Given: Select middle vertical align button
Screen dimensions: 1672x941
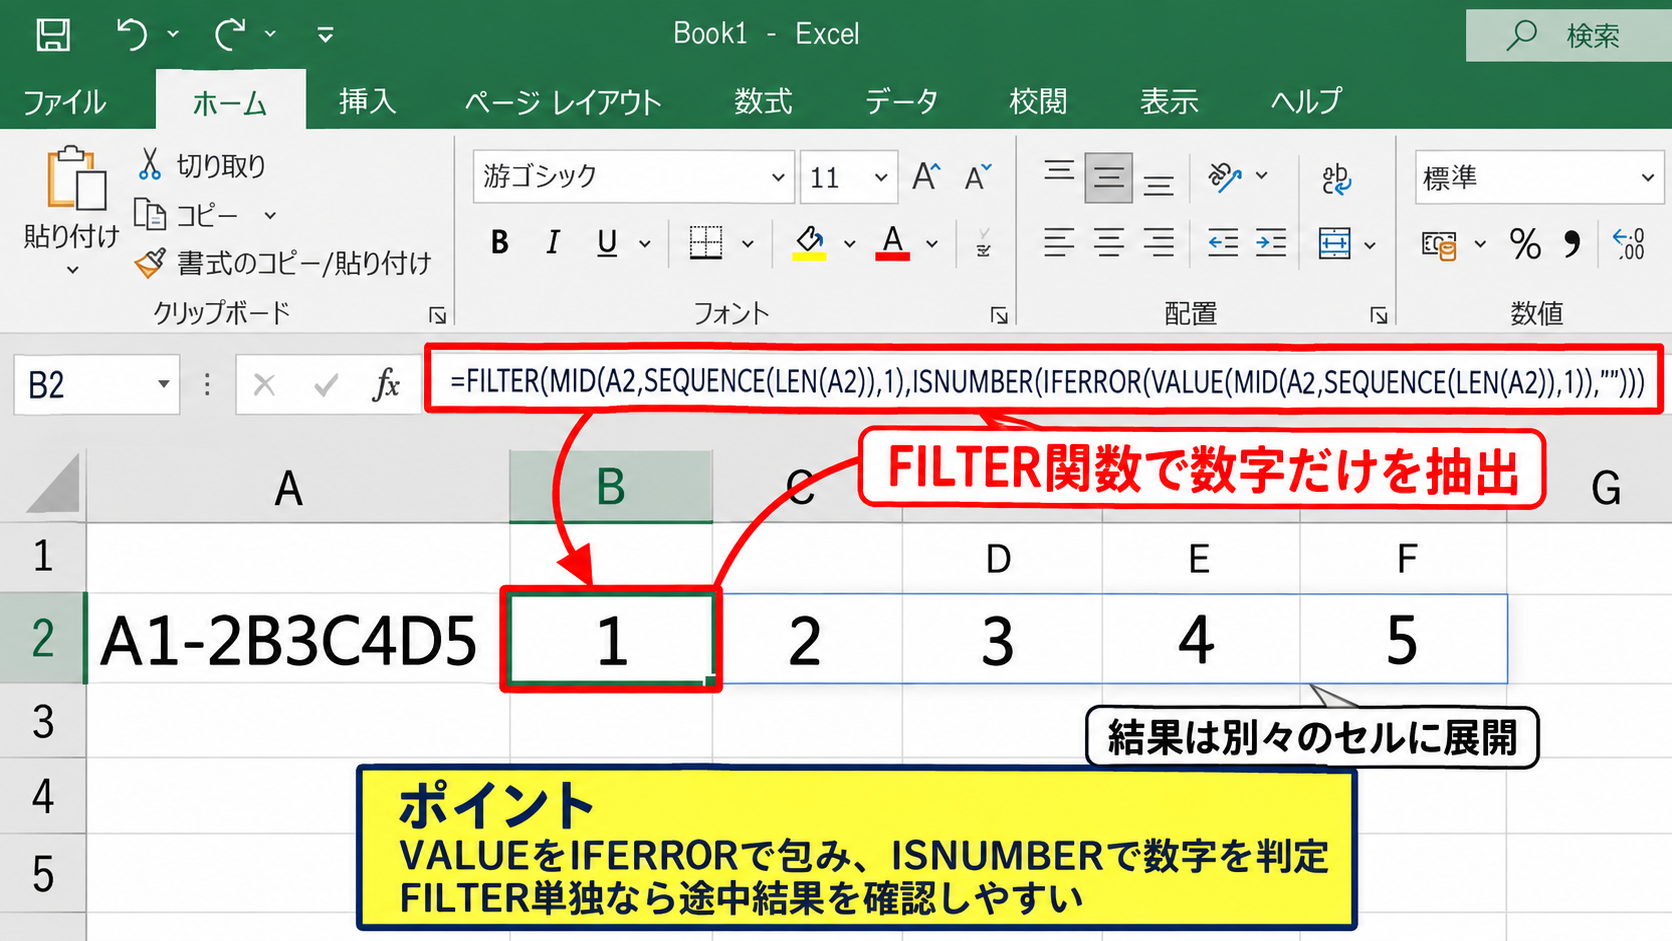Looking at the screenshot, I should click(x=1108, y=177).
